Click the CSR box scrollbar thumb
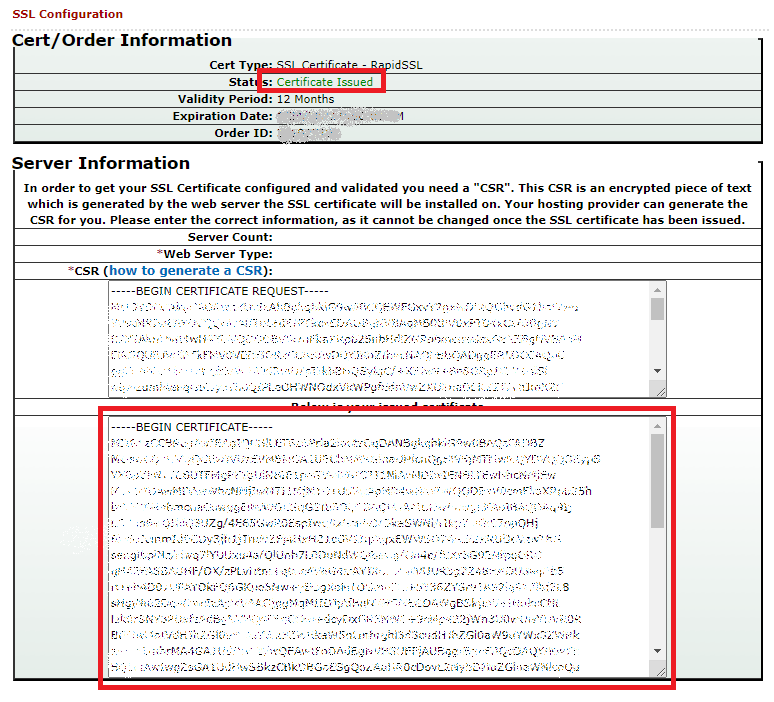The image size is (774, 702). (657, 309)
